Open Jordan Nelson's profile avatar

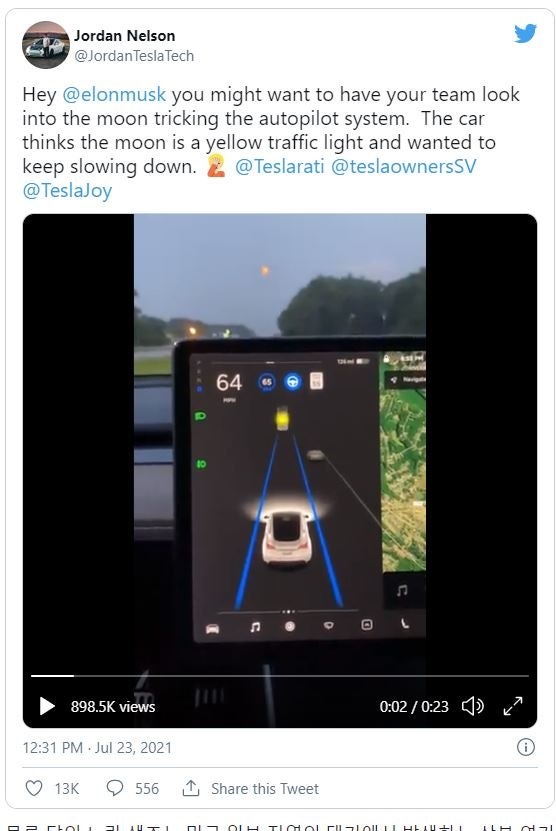(46, 45)
